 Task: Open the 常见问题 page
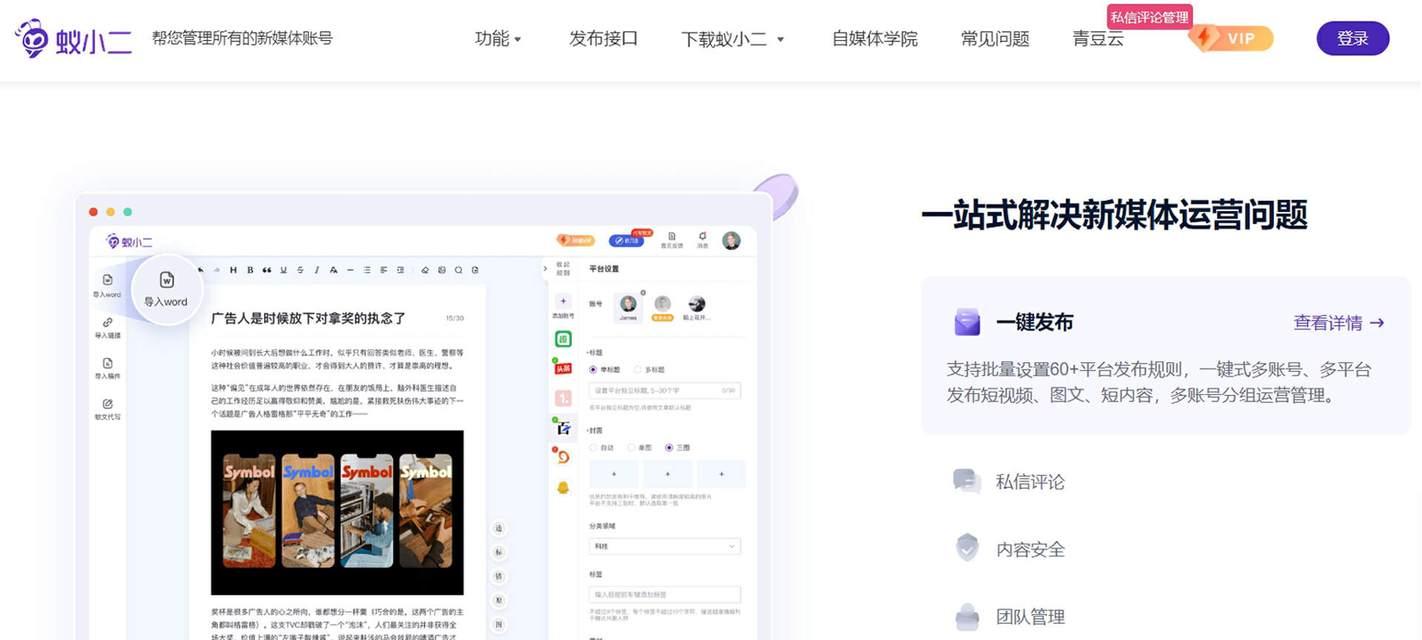[995, 39]
